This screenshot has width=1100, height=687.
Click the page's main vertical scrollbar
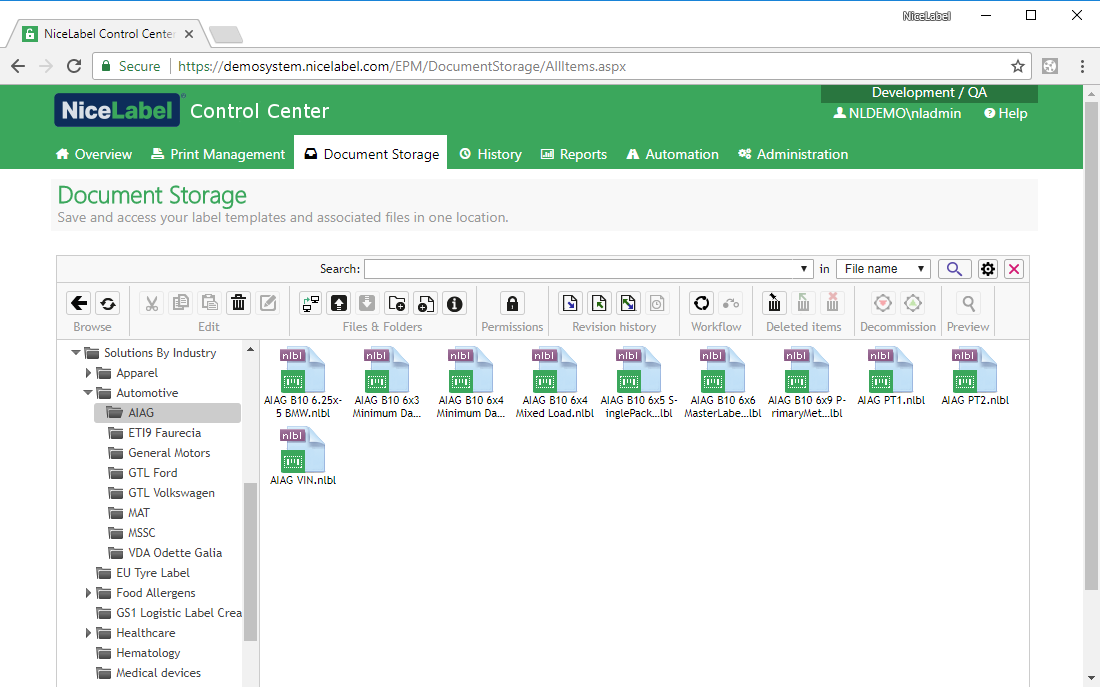tap(1091, 344)
